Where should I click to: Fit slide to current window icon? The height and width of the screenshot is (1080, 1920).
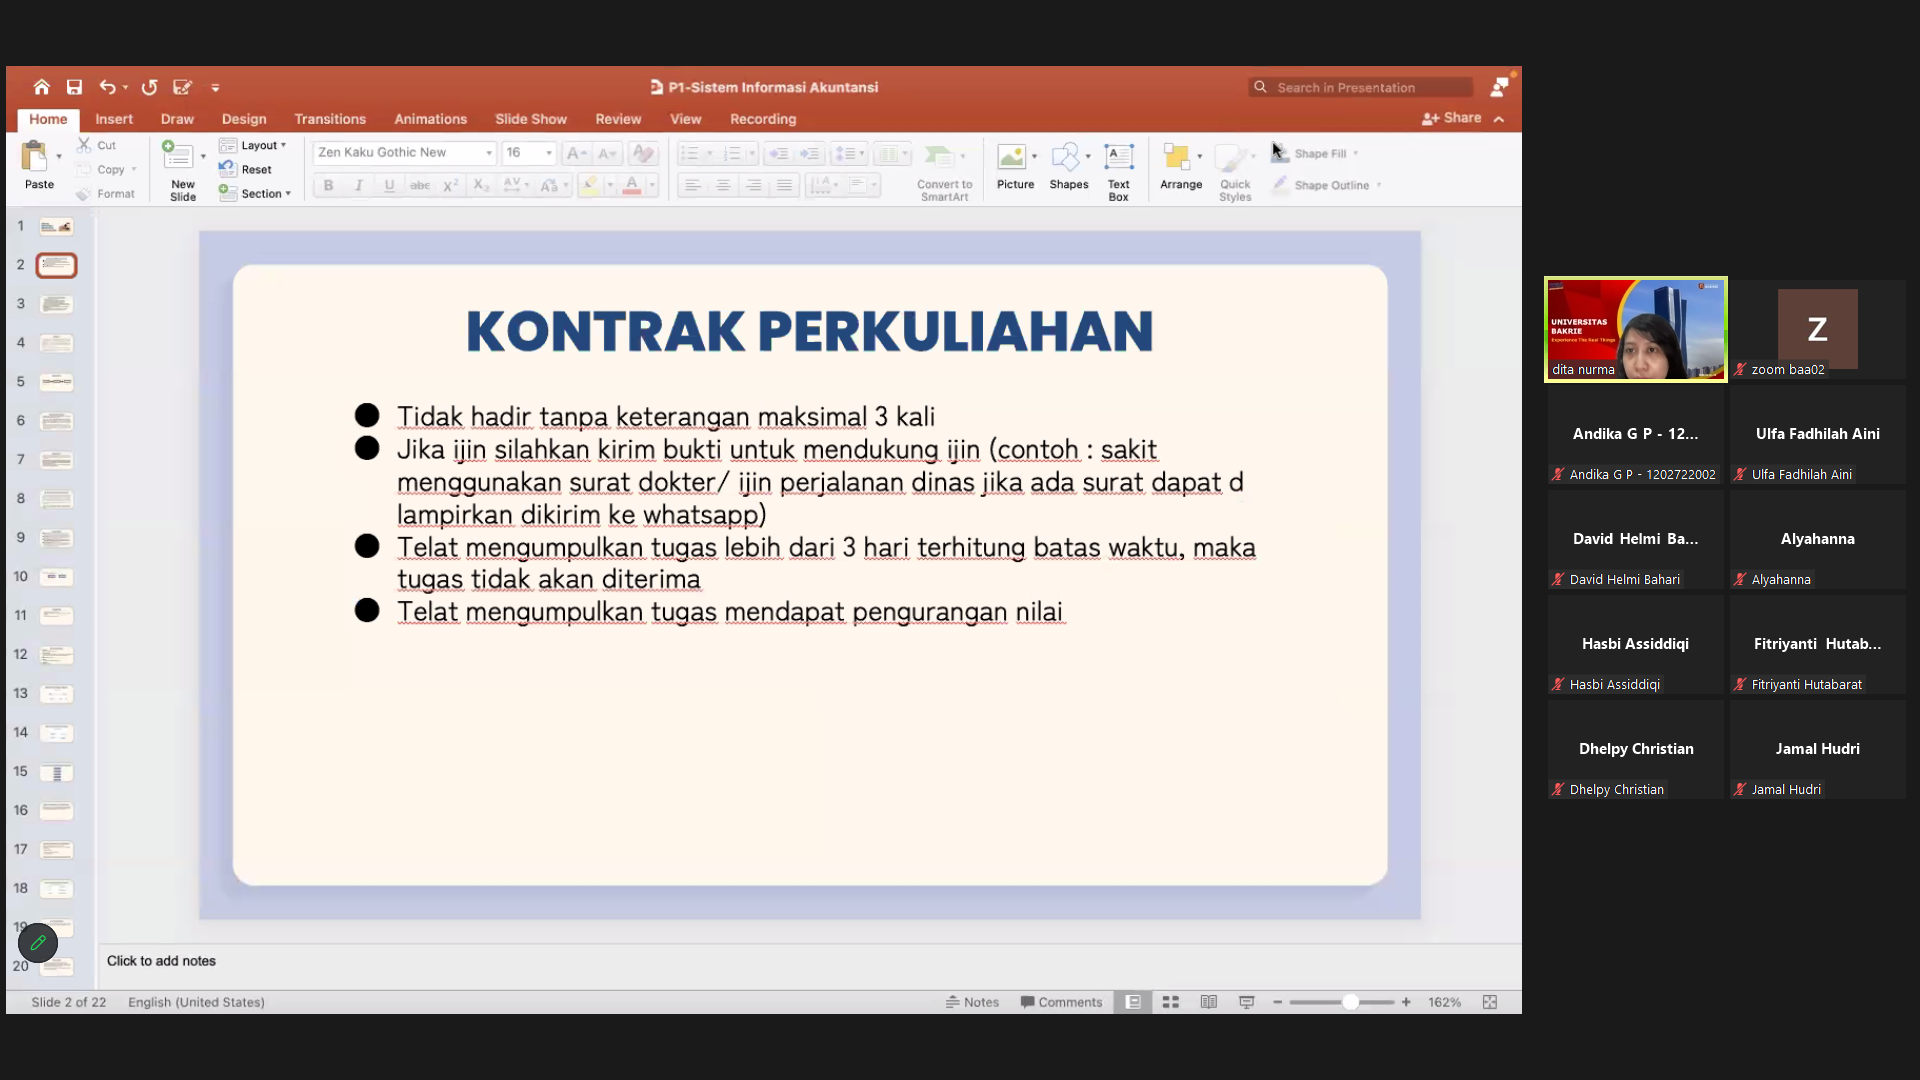tap(1489, 1002)
